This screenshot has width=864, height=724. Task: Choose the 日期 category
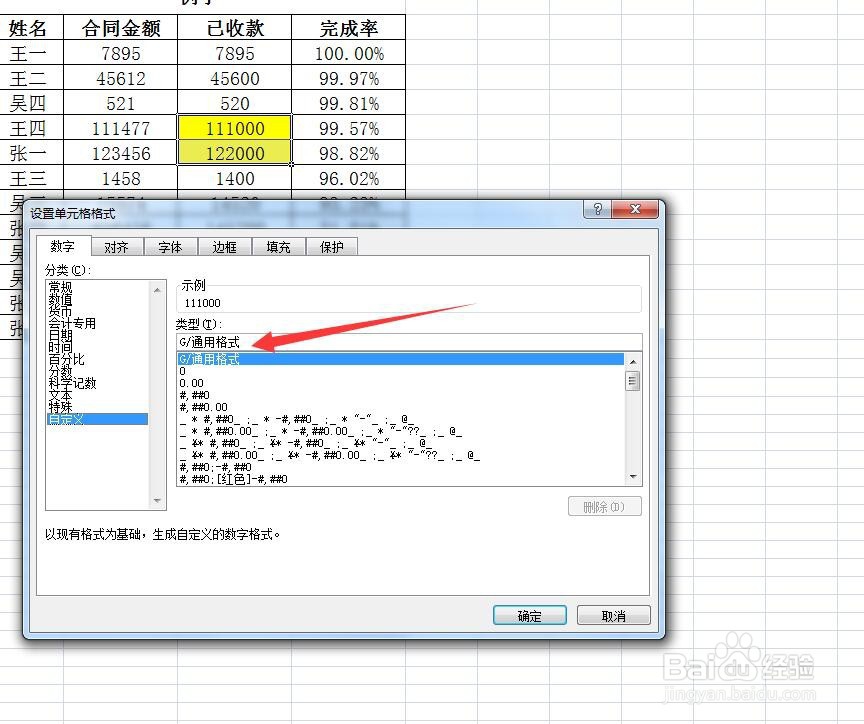70,336
